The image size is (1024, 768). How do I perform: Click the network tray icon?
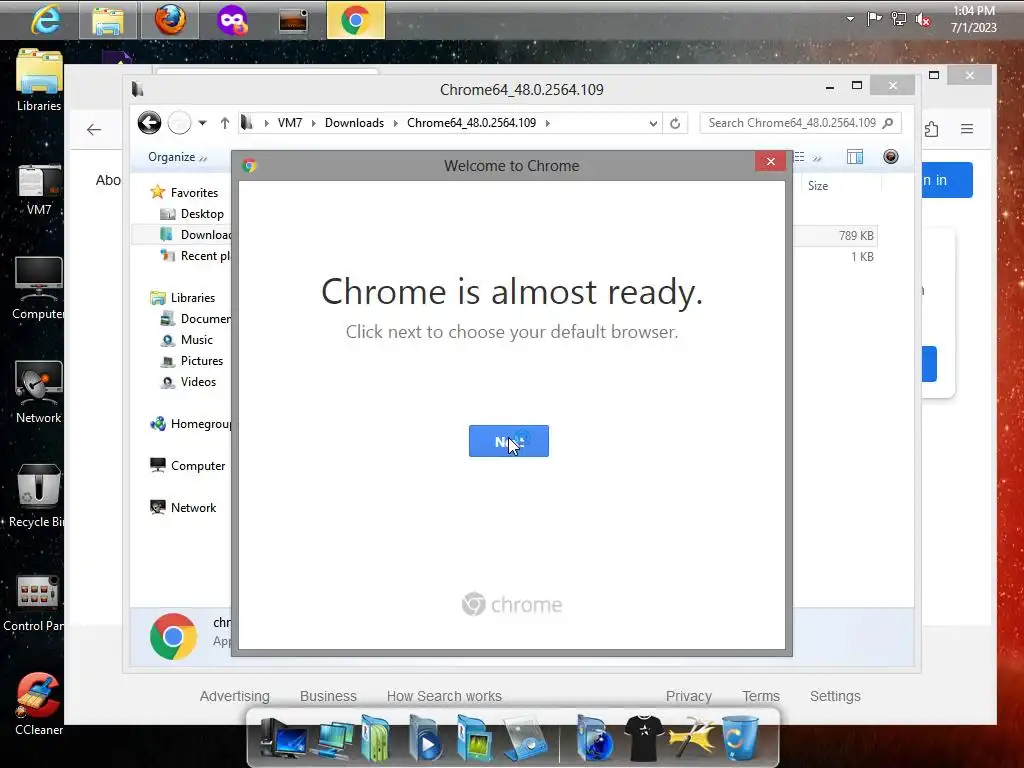coord(899,19)
